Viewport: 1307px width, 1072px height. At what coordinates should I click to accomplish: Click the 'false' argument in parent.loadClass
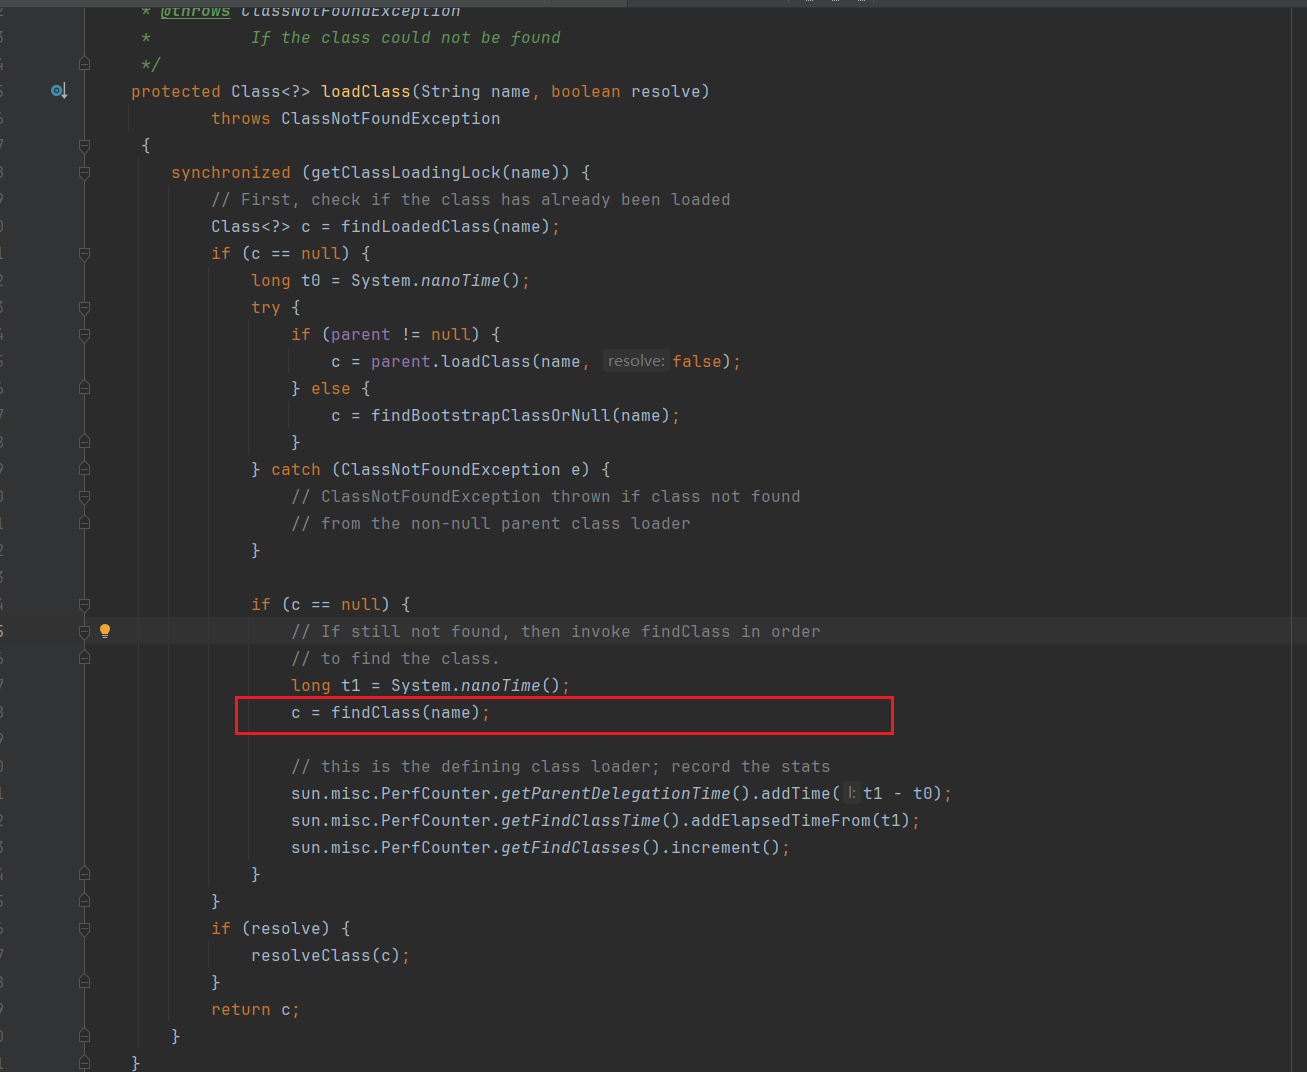point(697,361)
